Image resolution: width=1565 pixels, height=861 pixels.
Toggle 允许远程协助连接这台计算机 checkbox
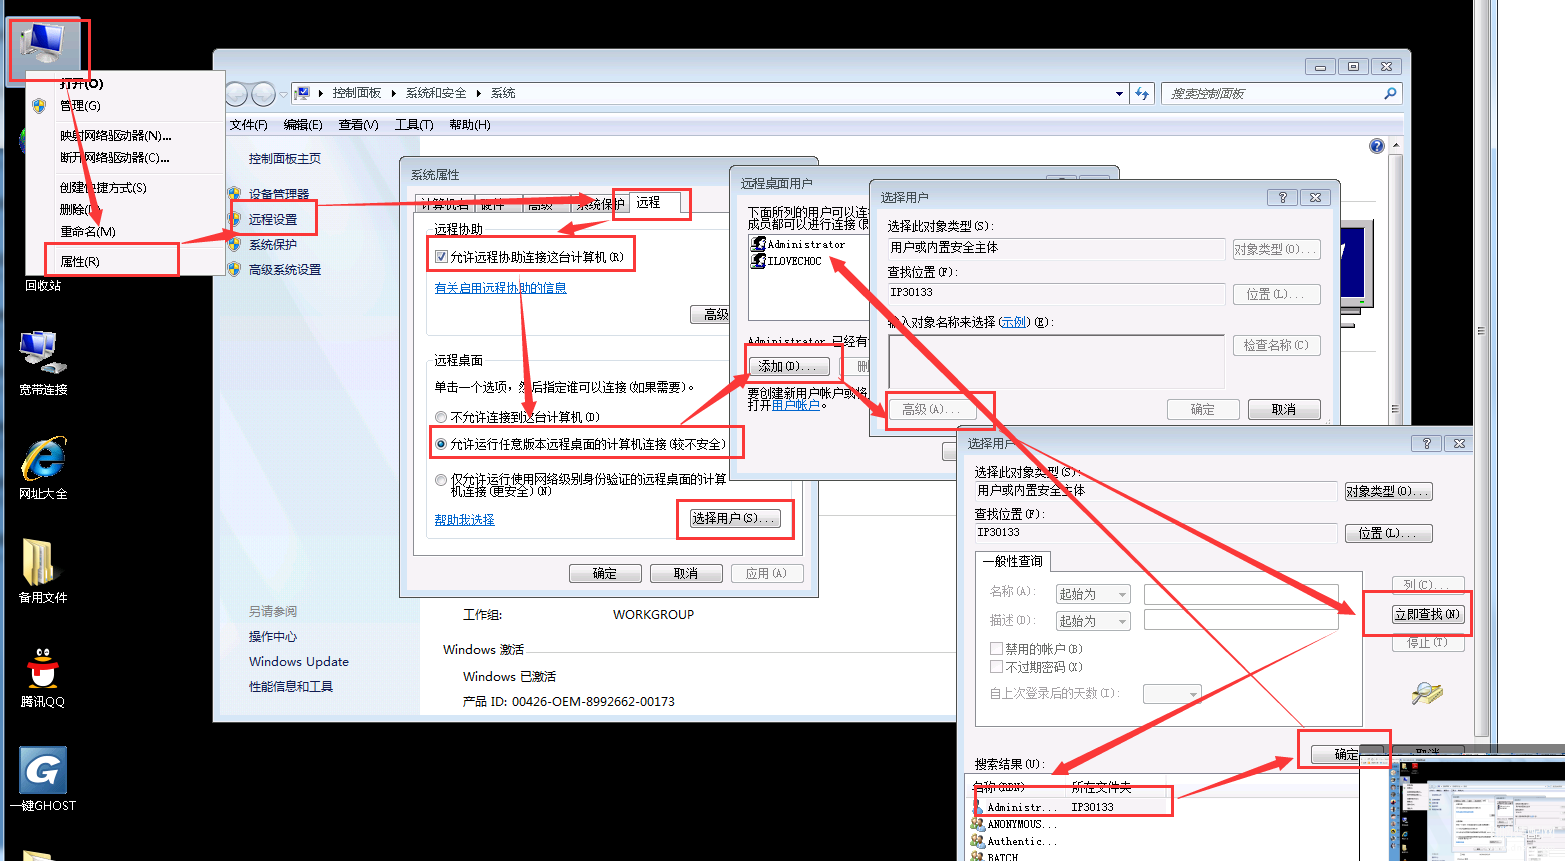click(441, 257)
